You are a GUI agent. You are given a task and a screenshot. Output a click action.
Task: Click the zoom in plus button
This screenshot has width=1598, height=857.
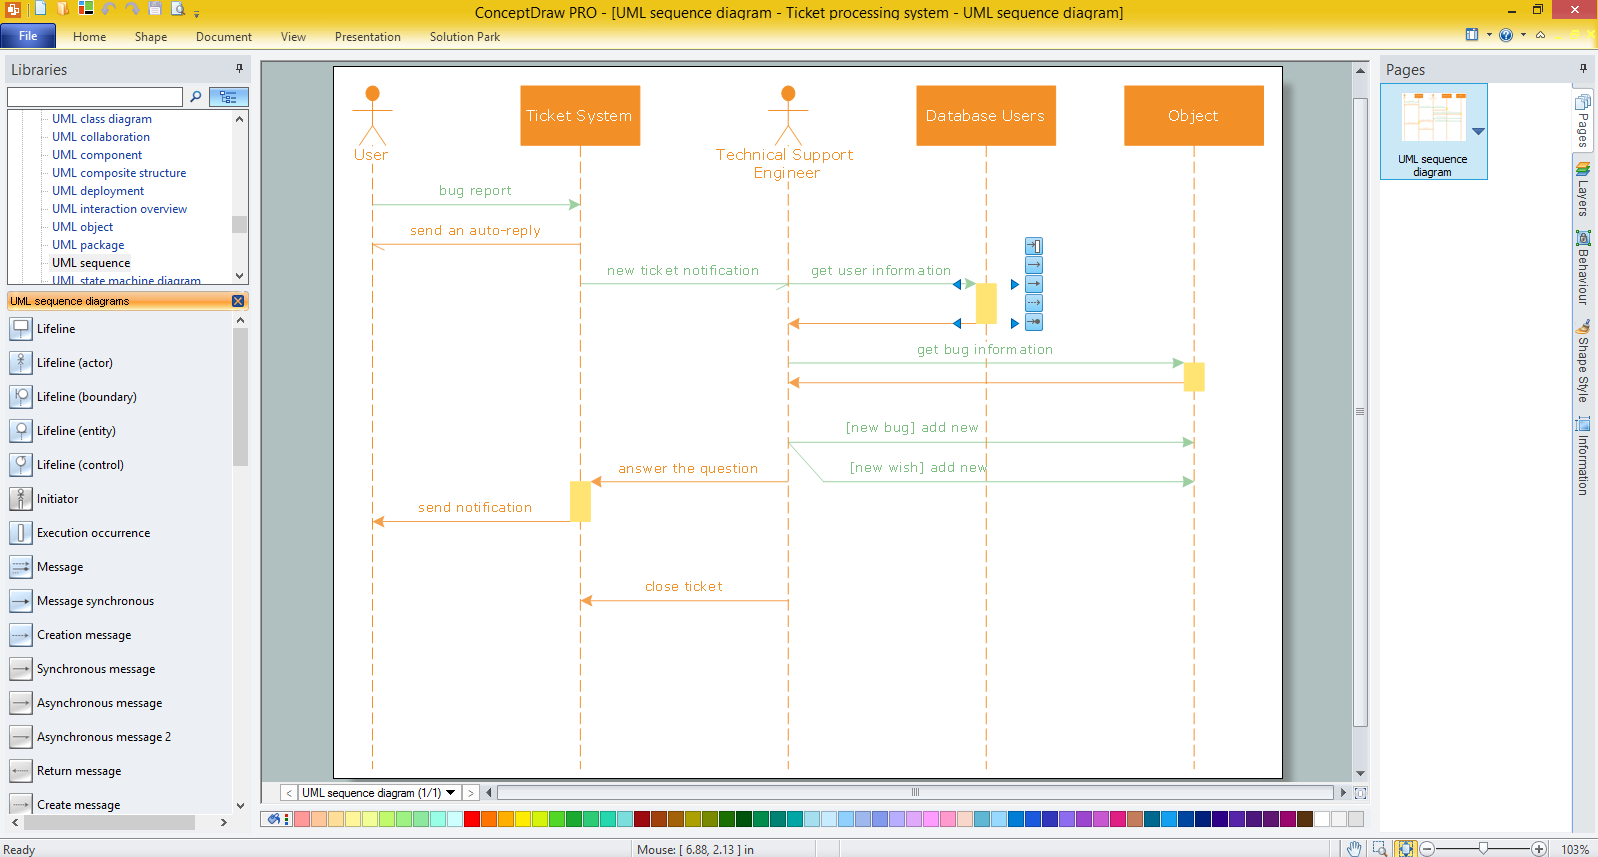tap(1539, 849)
